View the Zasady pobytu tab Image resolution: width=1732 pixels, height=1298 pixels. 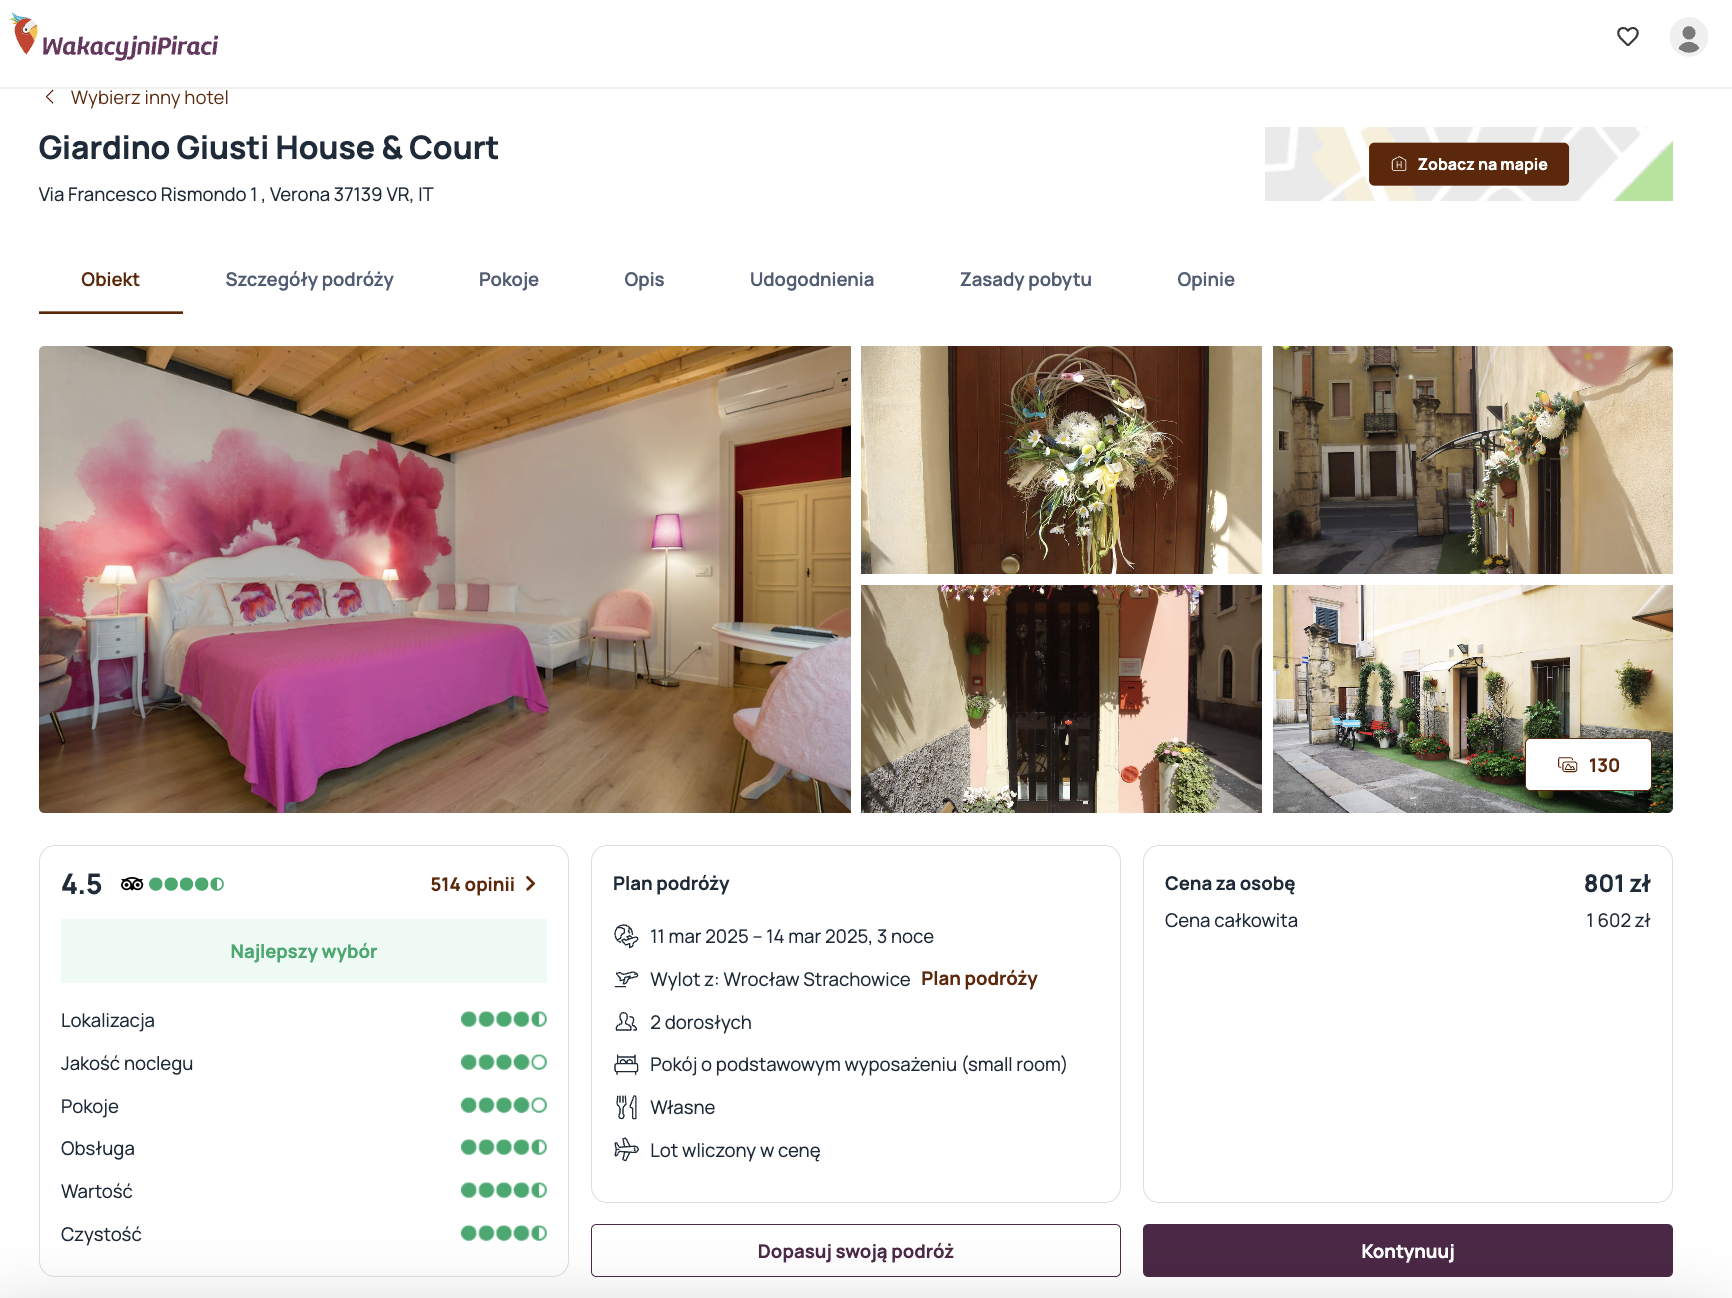coord(1026,280)
